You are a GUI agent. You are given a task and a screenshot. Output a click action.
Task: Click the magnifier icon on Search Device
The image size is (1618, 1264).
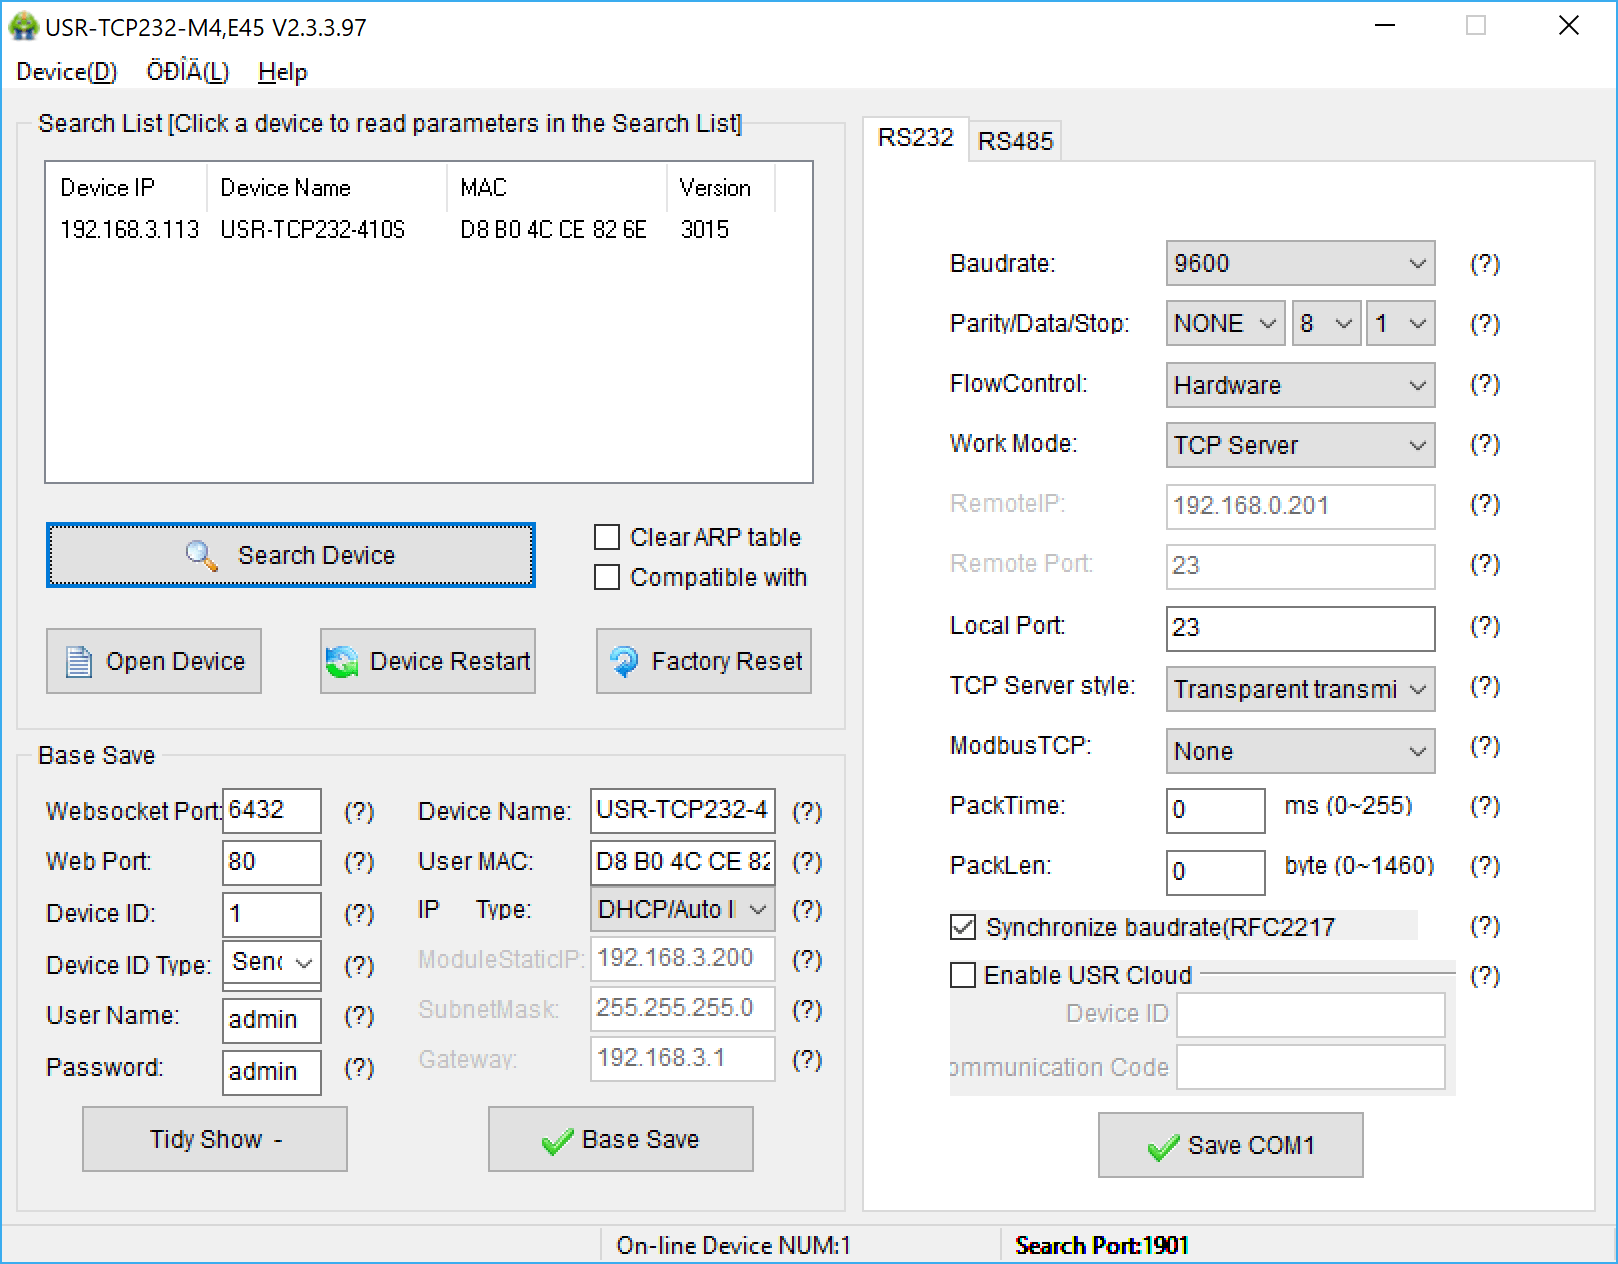202,555
